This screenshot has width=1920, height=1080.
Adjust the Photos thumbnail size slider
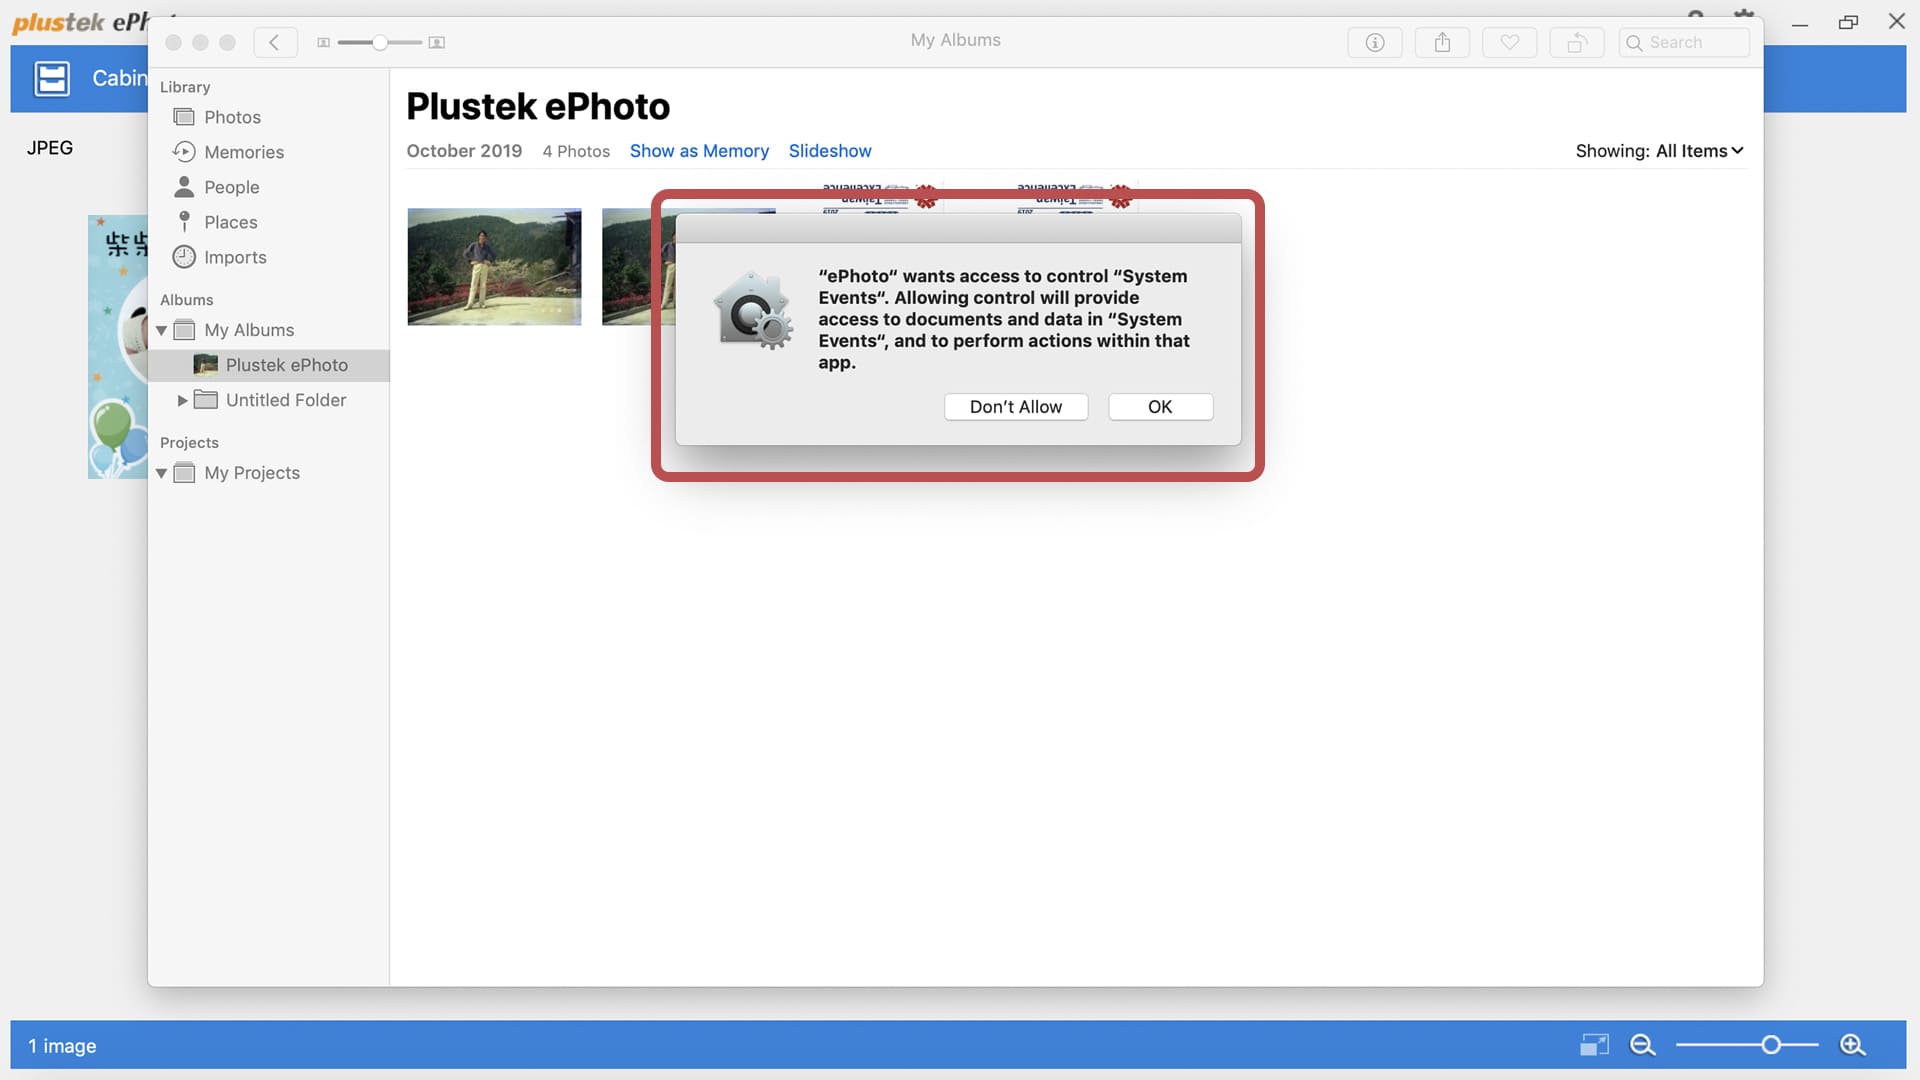[380, 43]
